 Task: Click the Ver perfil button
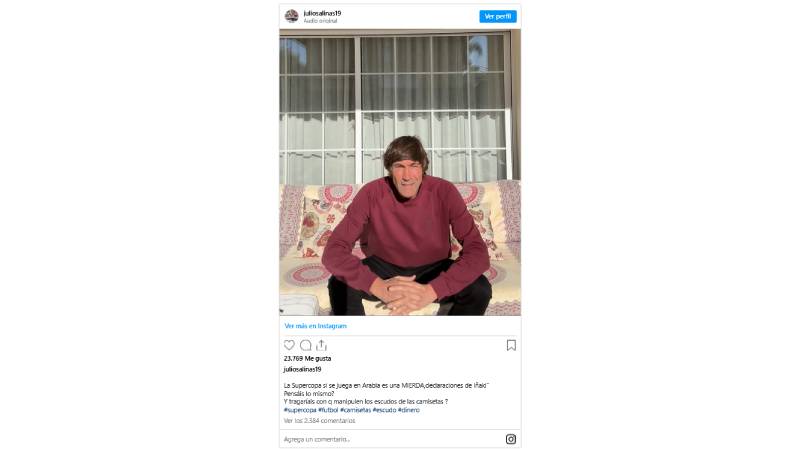[x=498, y=16]
